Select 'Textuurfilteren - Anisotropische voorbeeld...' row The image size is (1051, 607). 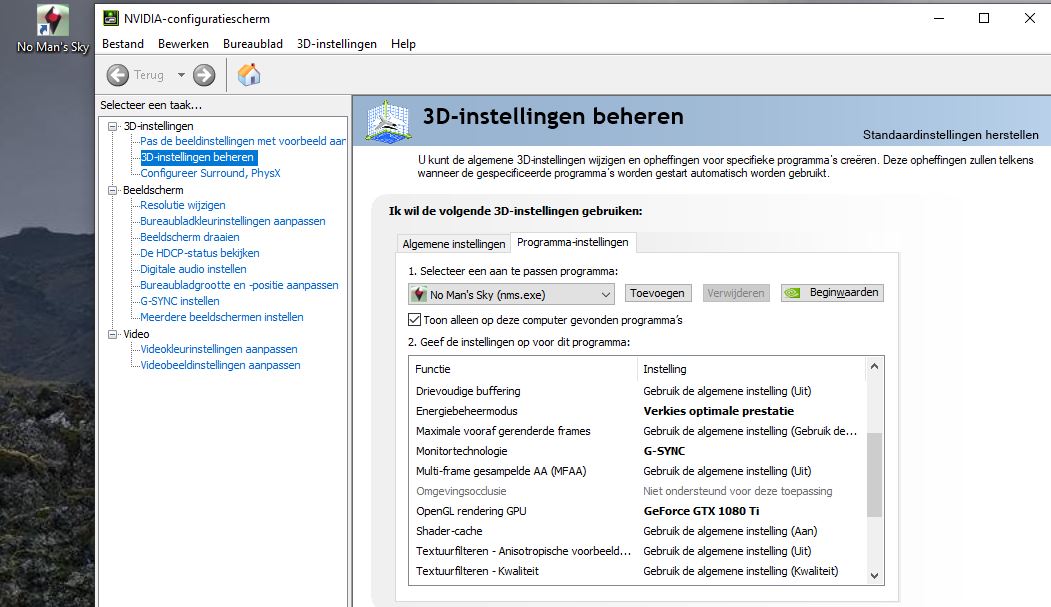coord(637,551)
